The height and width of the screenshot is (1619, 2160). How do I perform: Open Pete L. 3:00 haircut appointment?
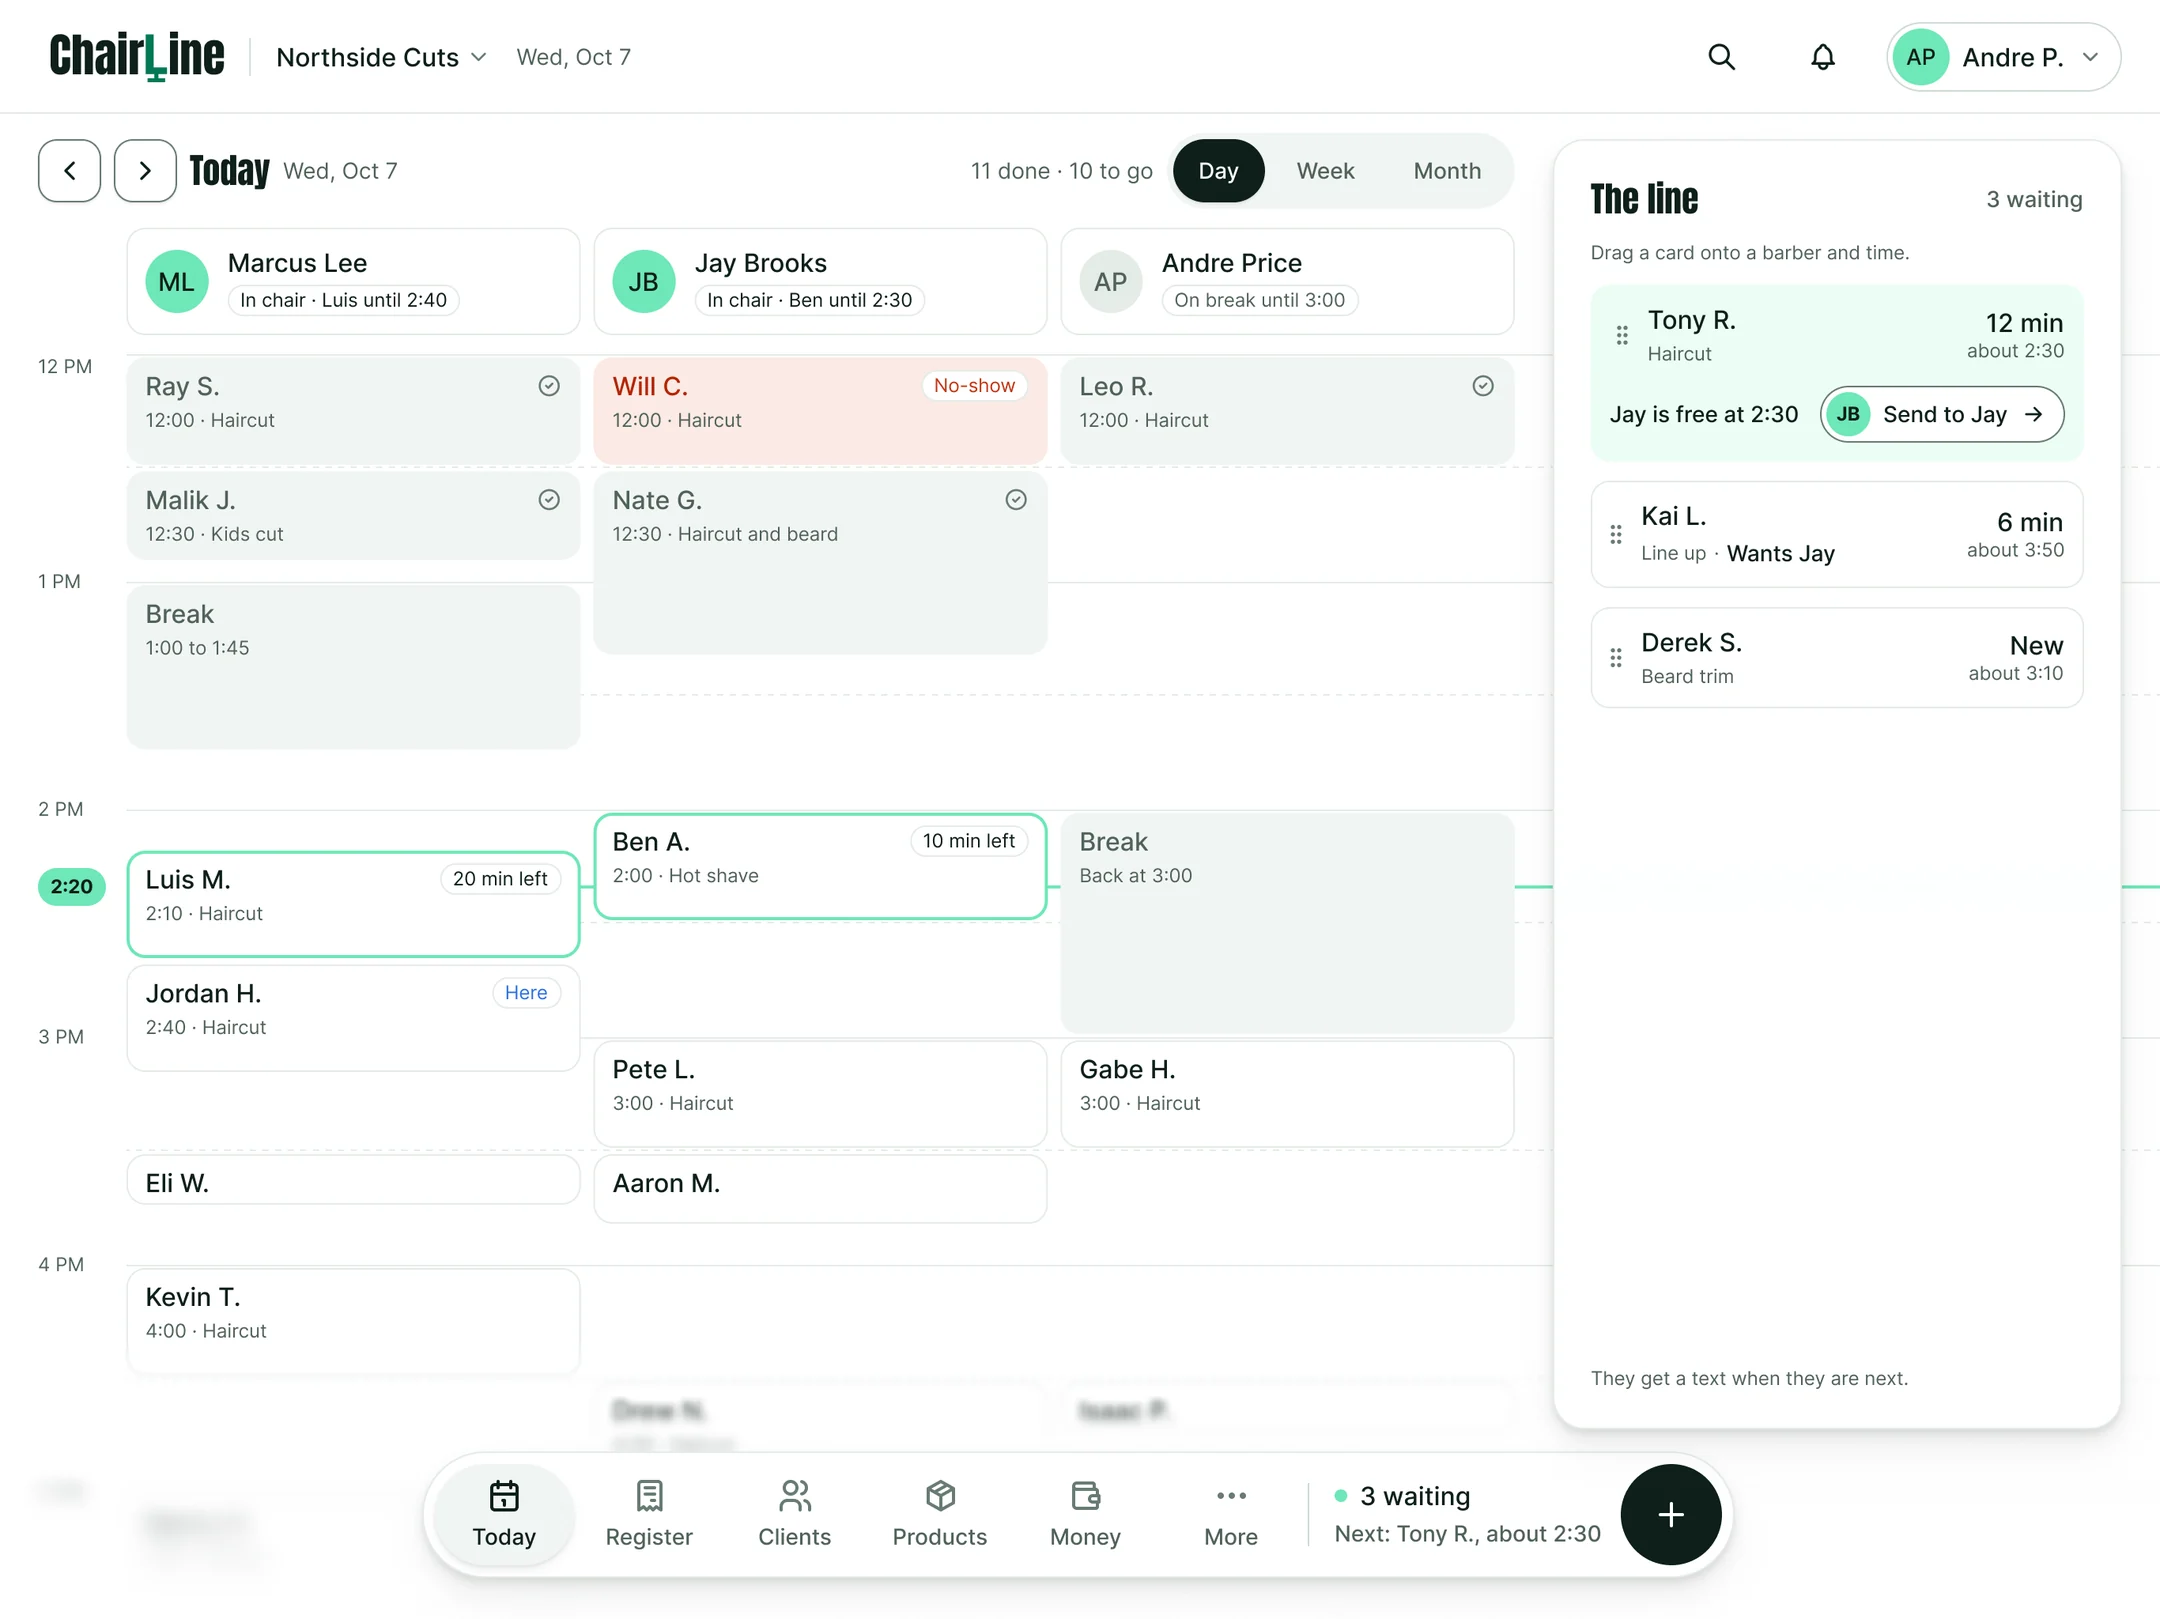point(820,1093)
